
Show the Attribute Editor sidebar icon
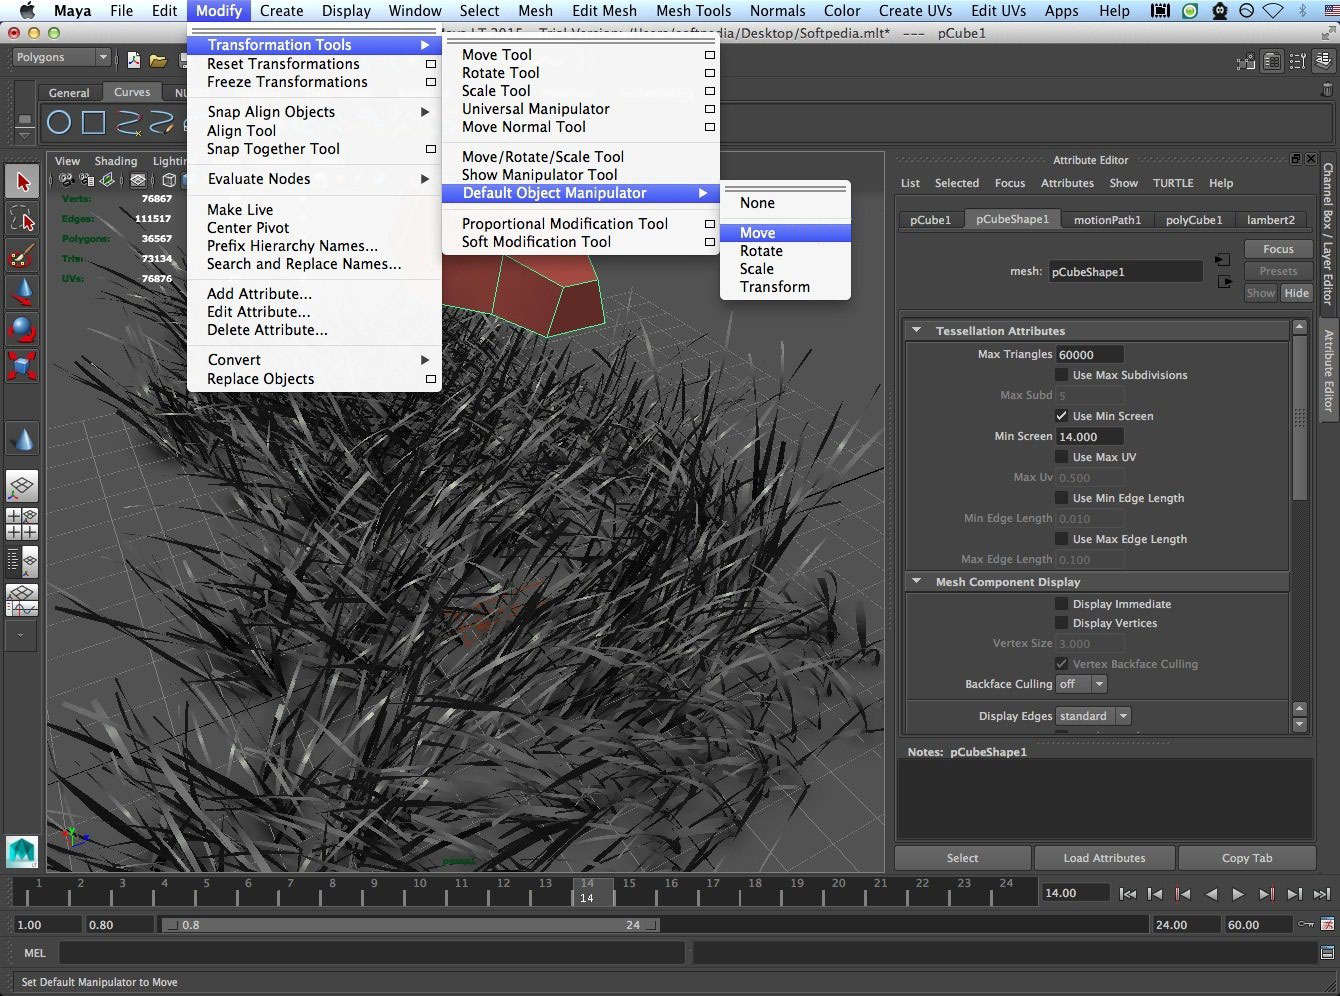1272,62
